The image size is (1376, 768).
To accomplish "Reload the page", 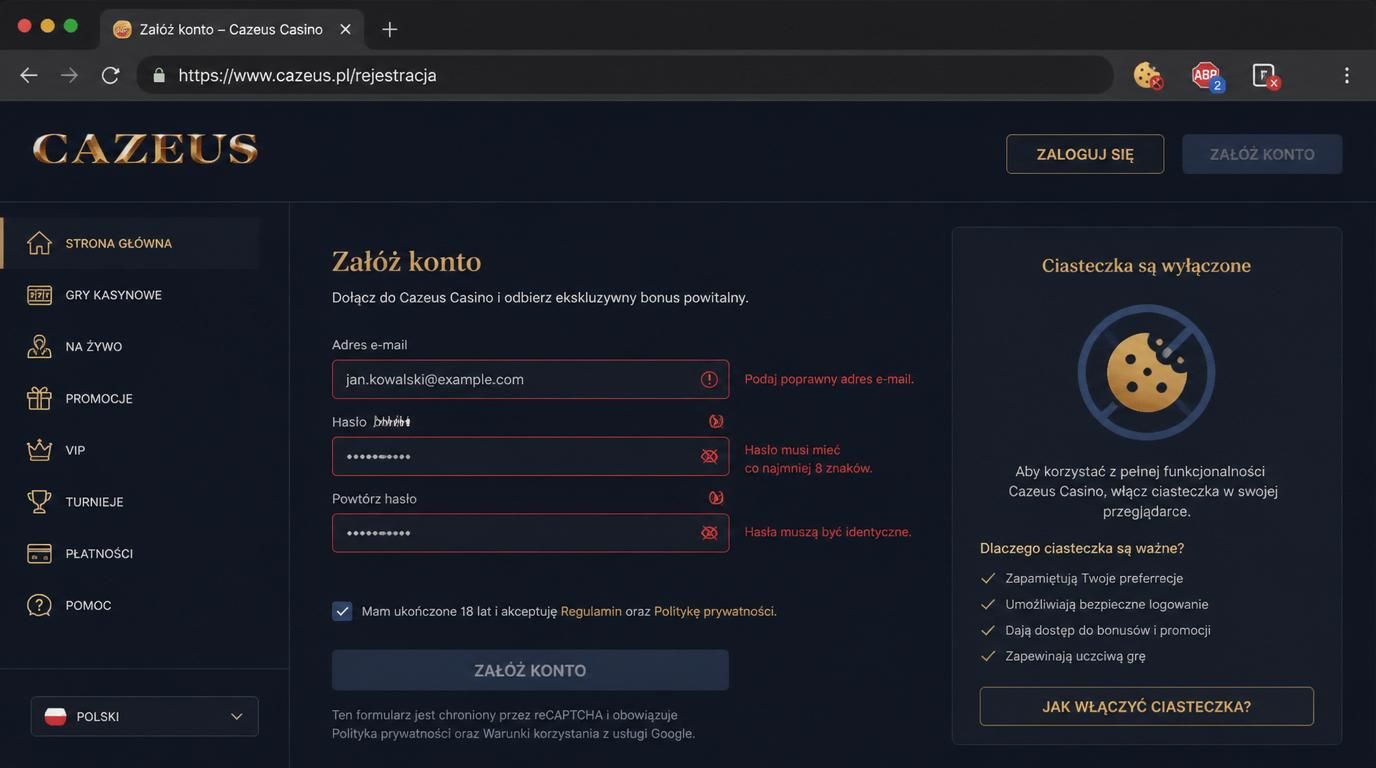I will [x=110, y=75].
